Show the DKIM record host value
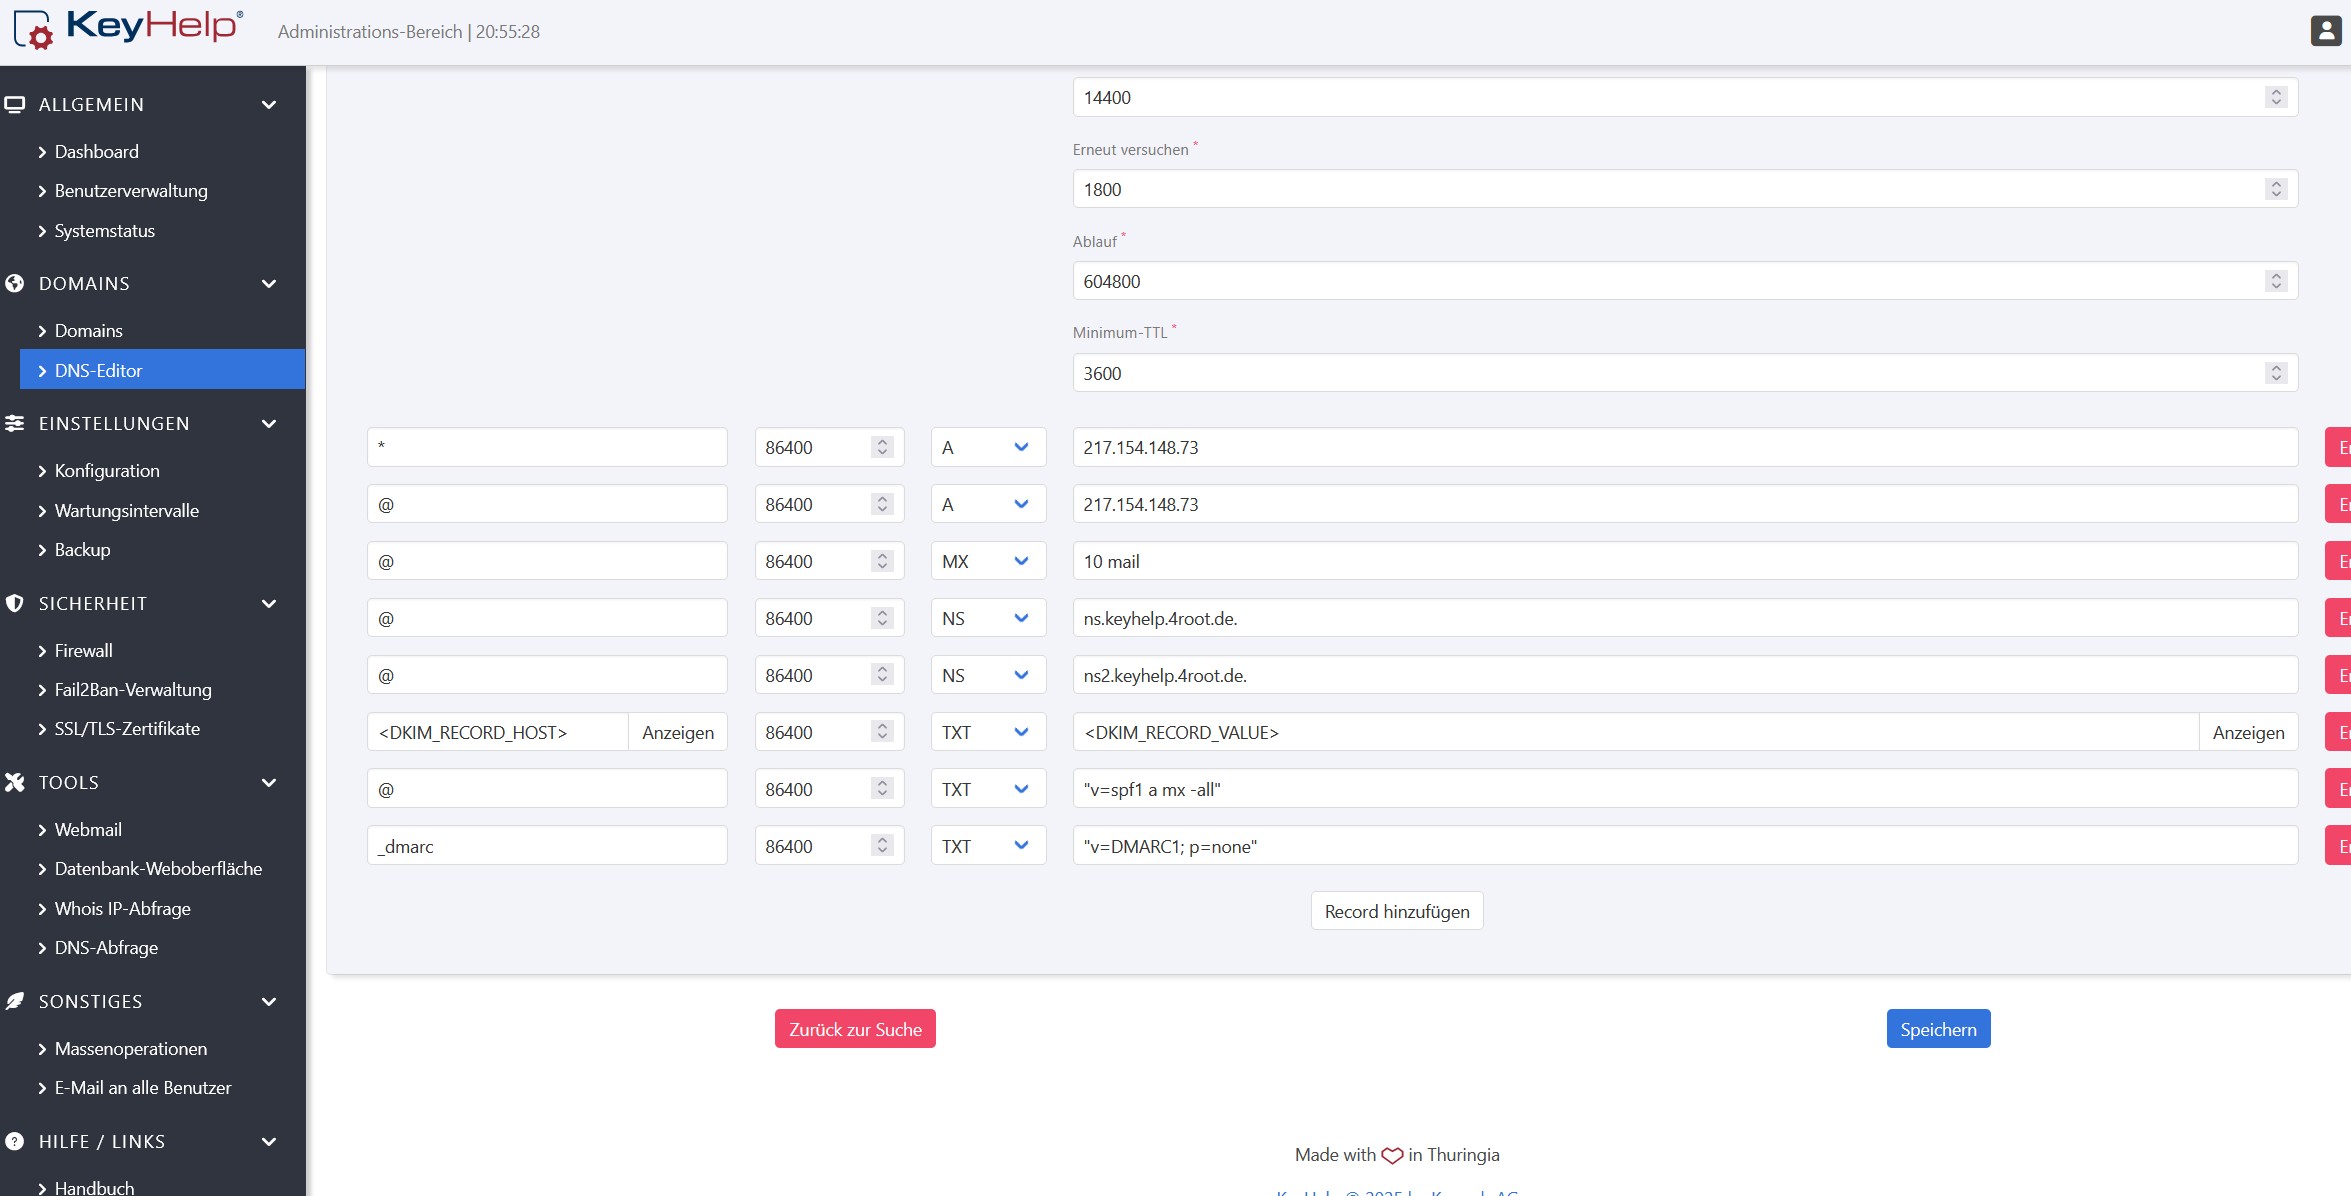The image size is (2351, 1196). click(x=677, y=732)
